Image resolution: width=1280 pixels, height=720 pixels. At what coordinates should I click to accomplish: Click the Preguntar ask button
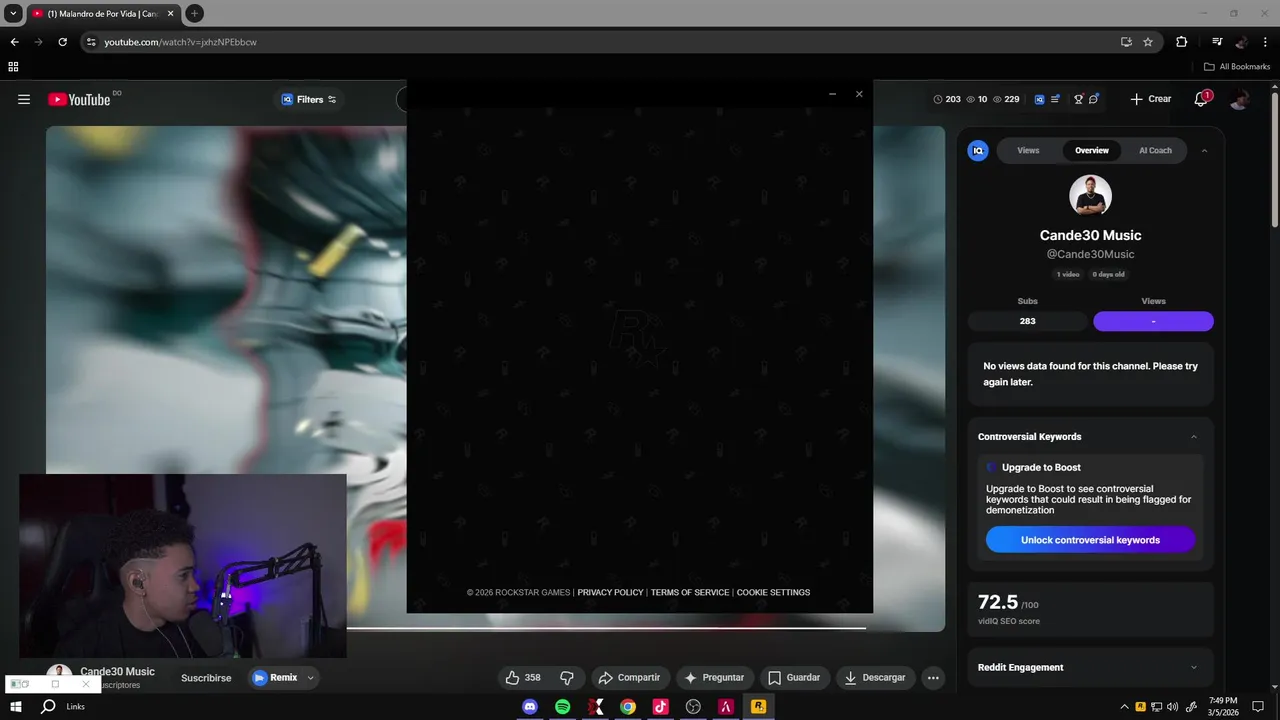(714, 678)
